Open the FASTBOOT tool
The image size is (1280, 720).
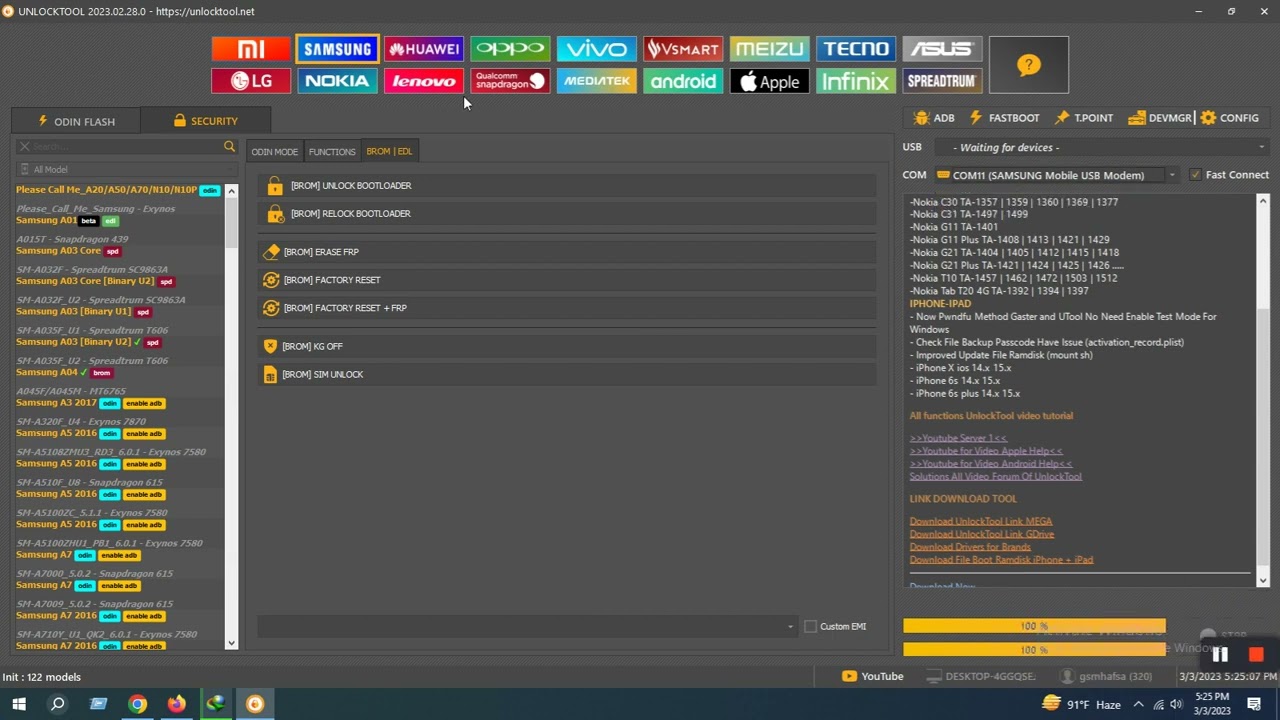(x=1004, y=118)
